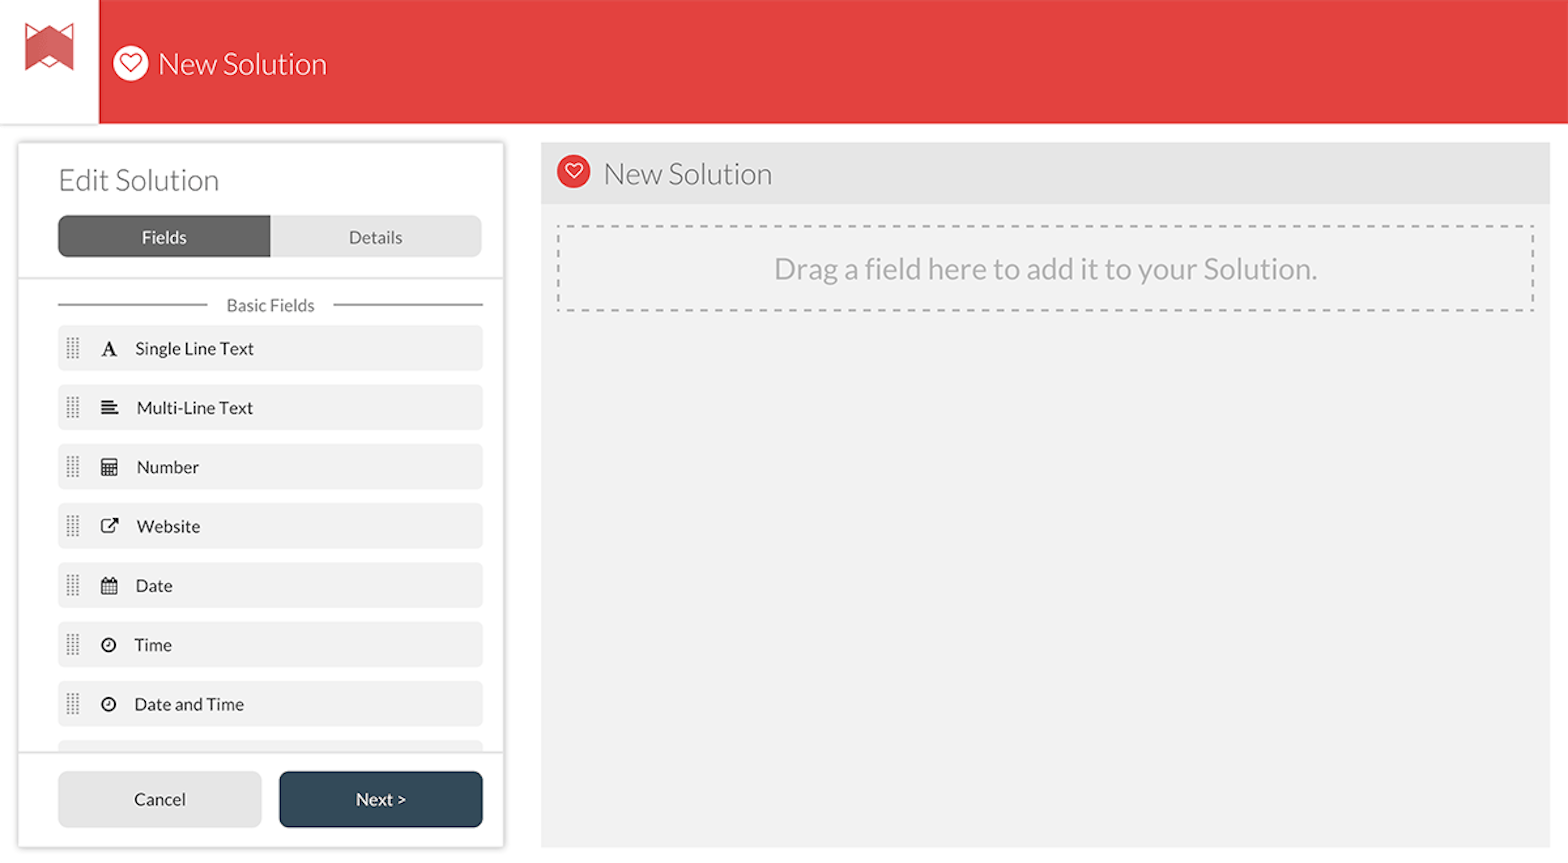Click the Time clock icon
This screenshot has height=863, width=1568.
(x=109, y=645)
